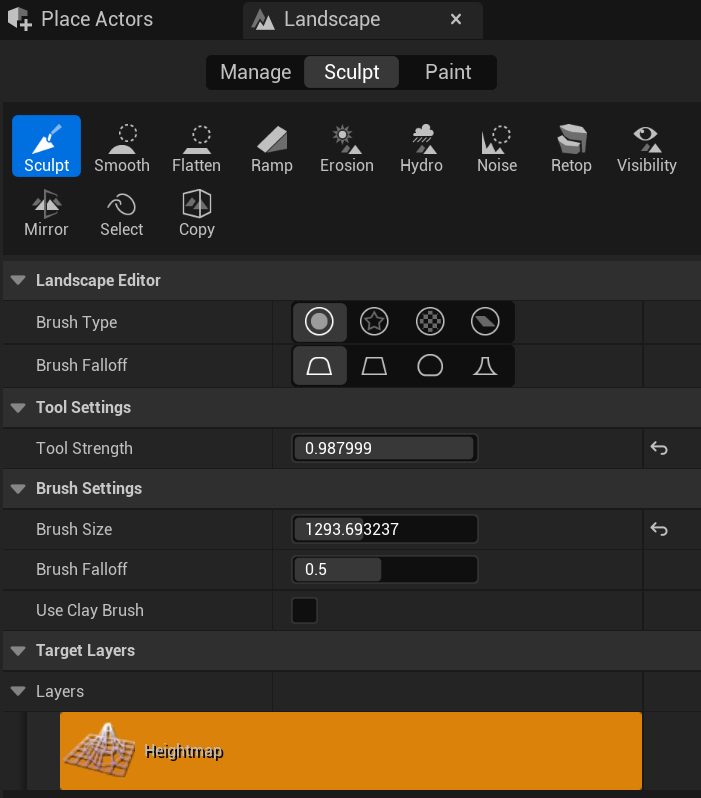Switch to the Paint mode tab

click(448, 72)
